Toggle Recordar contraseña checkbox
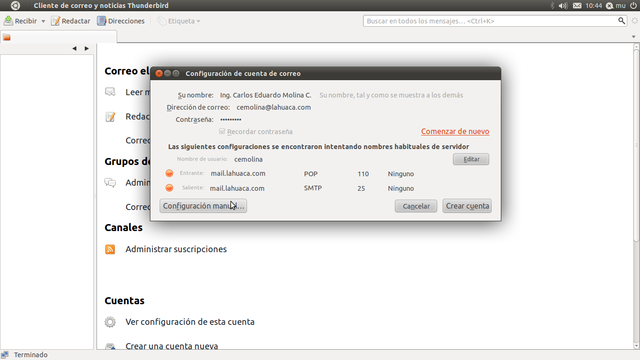This screenshot has height=360, width=640. 222,131
